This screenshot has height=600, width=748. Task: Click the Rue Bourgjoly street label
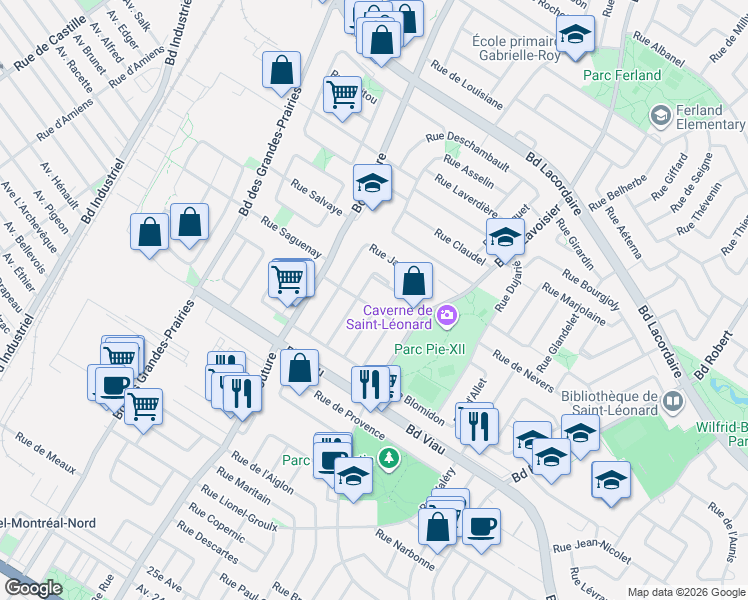click(592, 290)
